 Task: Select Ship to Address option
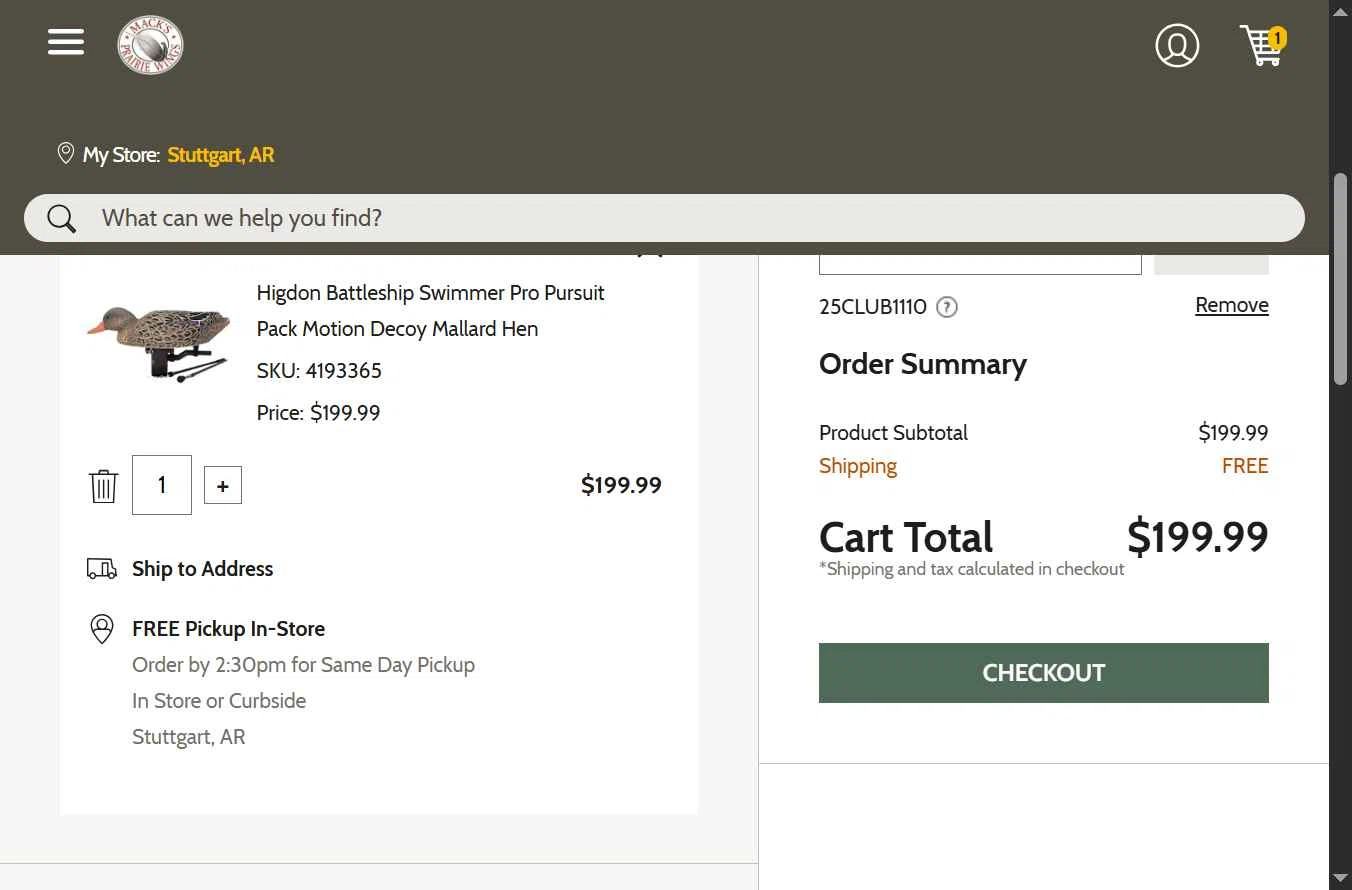[202, 569]
